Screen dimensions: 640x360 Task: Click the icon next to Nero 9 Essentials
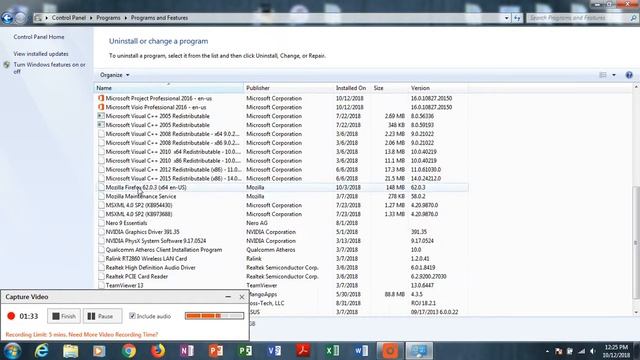click(x=101, y=223)
